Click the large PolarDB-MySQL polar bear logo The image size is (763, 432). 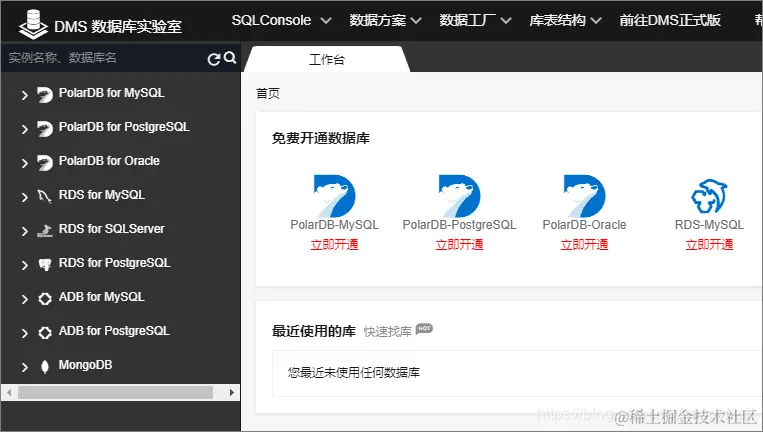pos(334,196)
